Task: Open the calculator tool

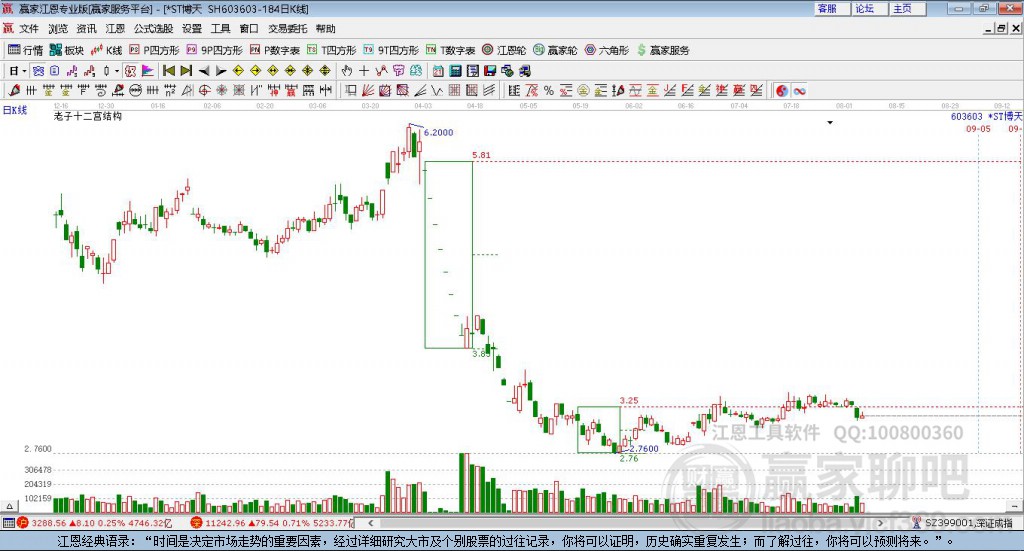Action: 456,71
